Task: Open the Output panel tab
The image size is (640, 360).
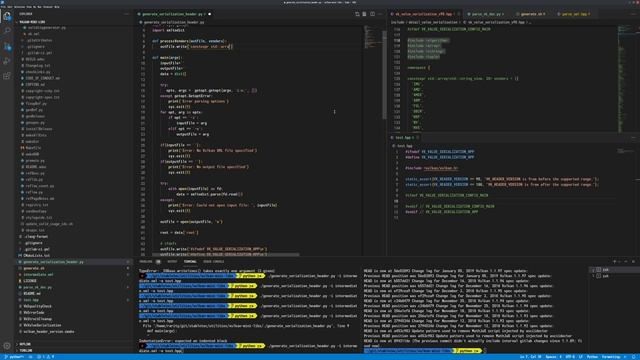Action: [172, 262]
